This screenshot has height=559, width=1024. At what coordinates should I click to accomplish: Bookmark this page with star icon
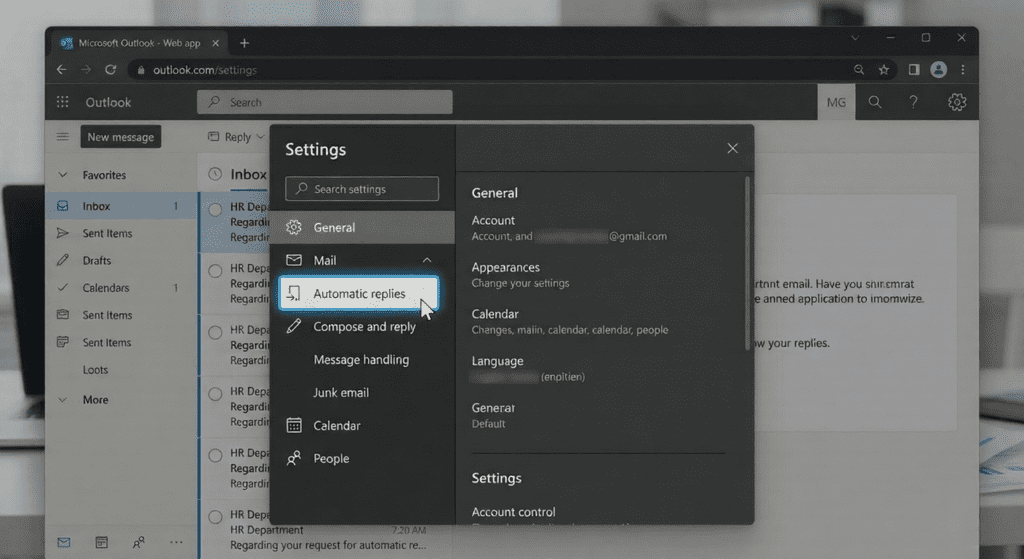[884, 69]
